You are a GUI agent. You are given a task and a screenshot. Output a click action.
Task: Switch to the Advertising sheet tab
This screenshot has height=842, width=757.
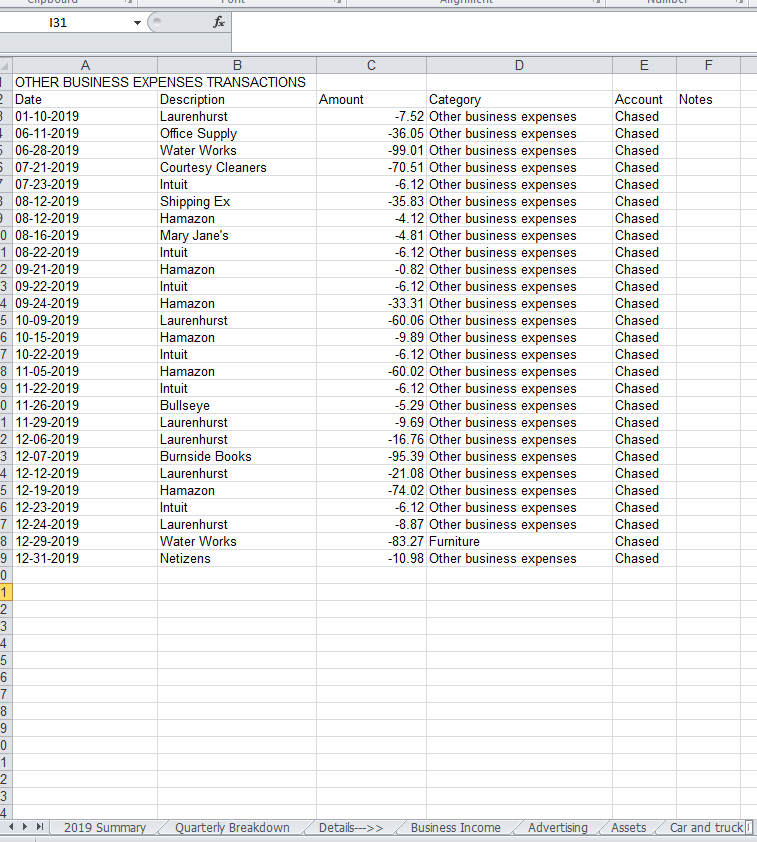click(558, 828)
